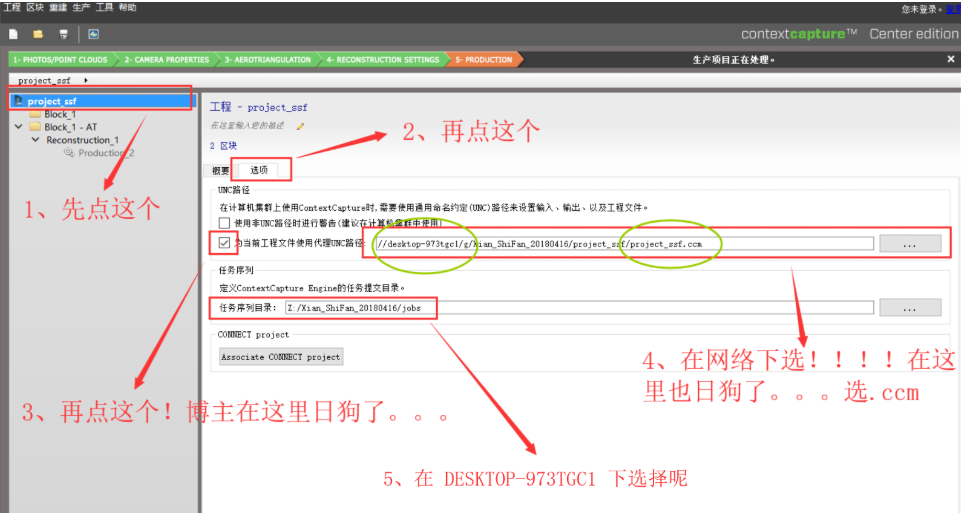Expand project_ssf breadcrumb arrow
This screenshot has height=513, width=962.
point(86,80)
